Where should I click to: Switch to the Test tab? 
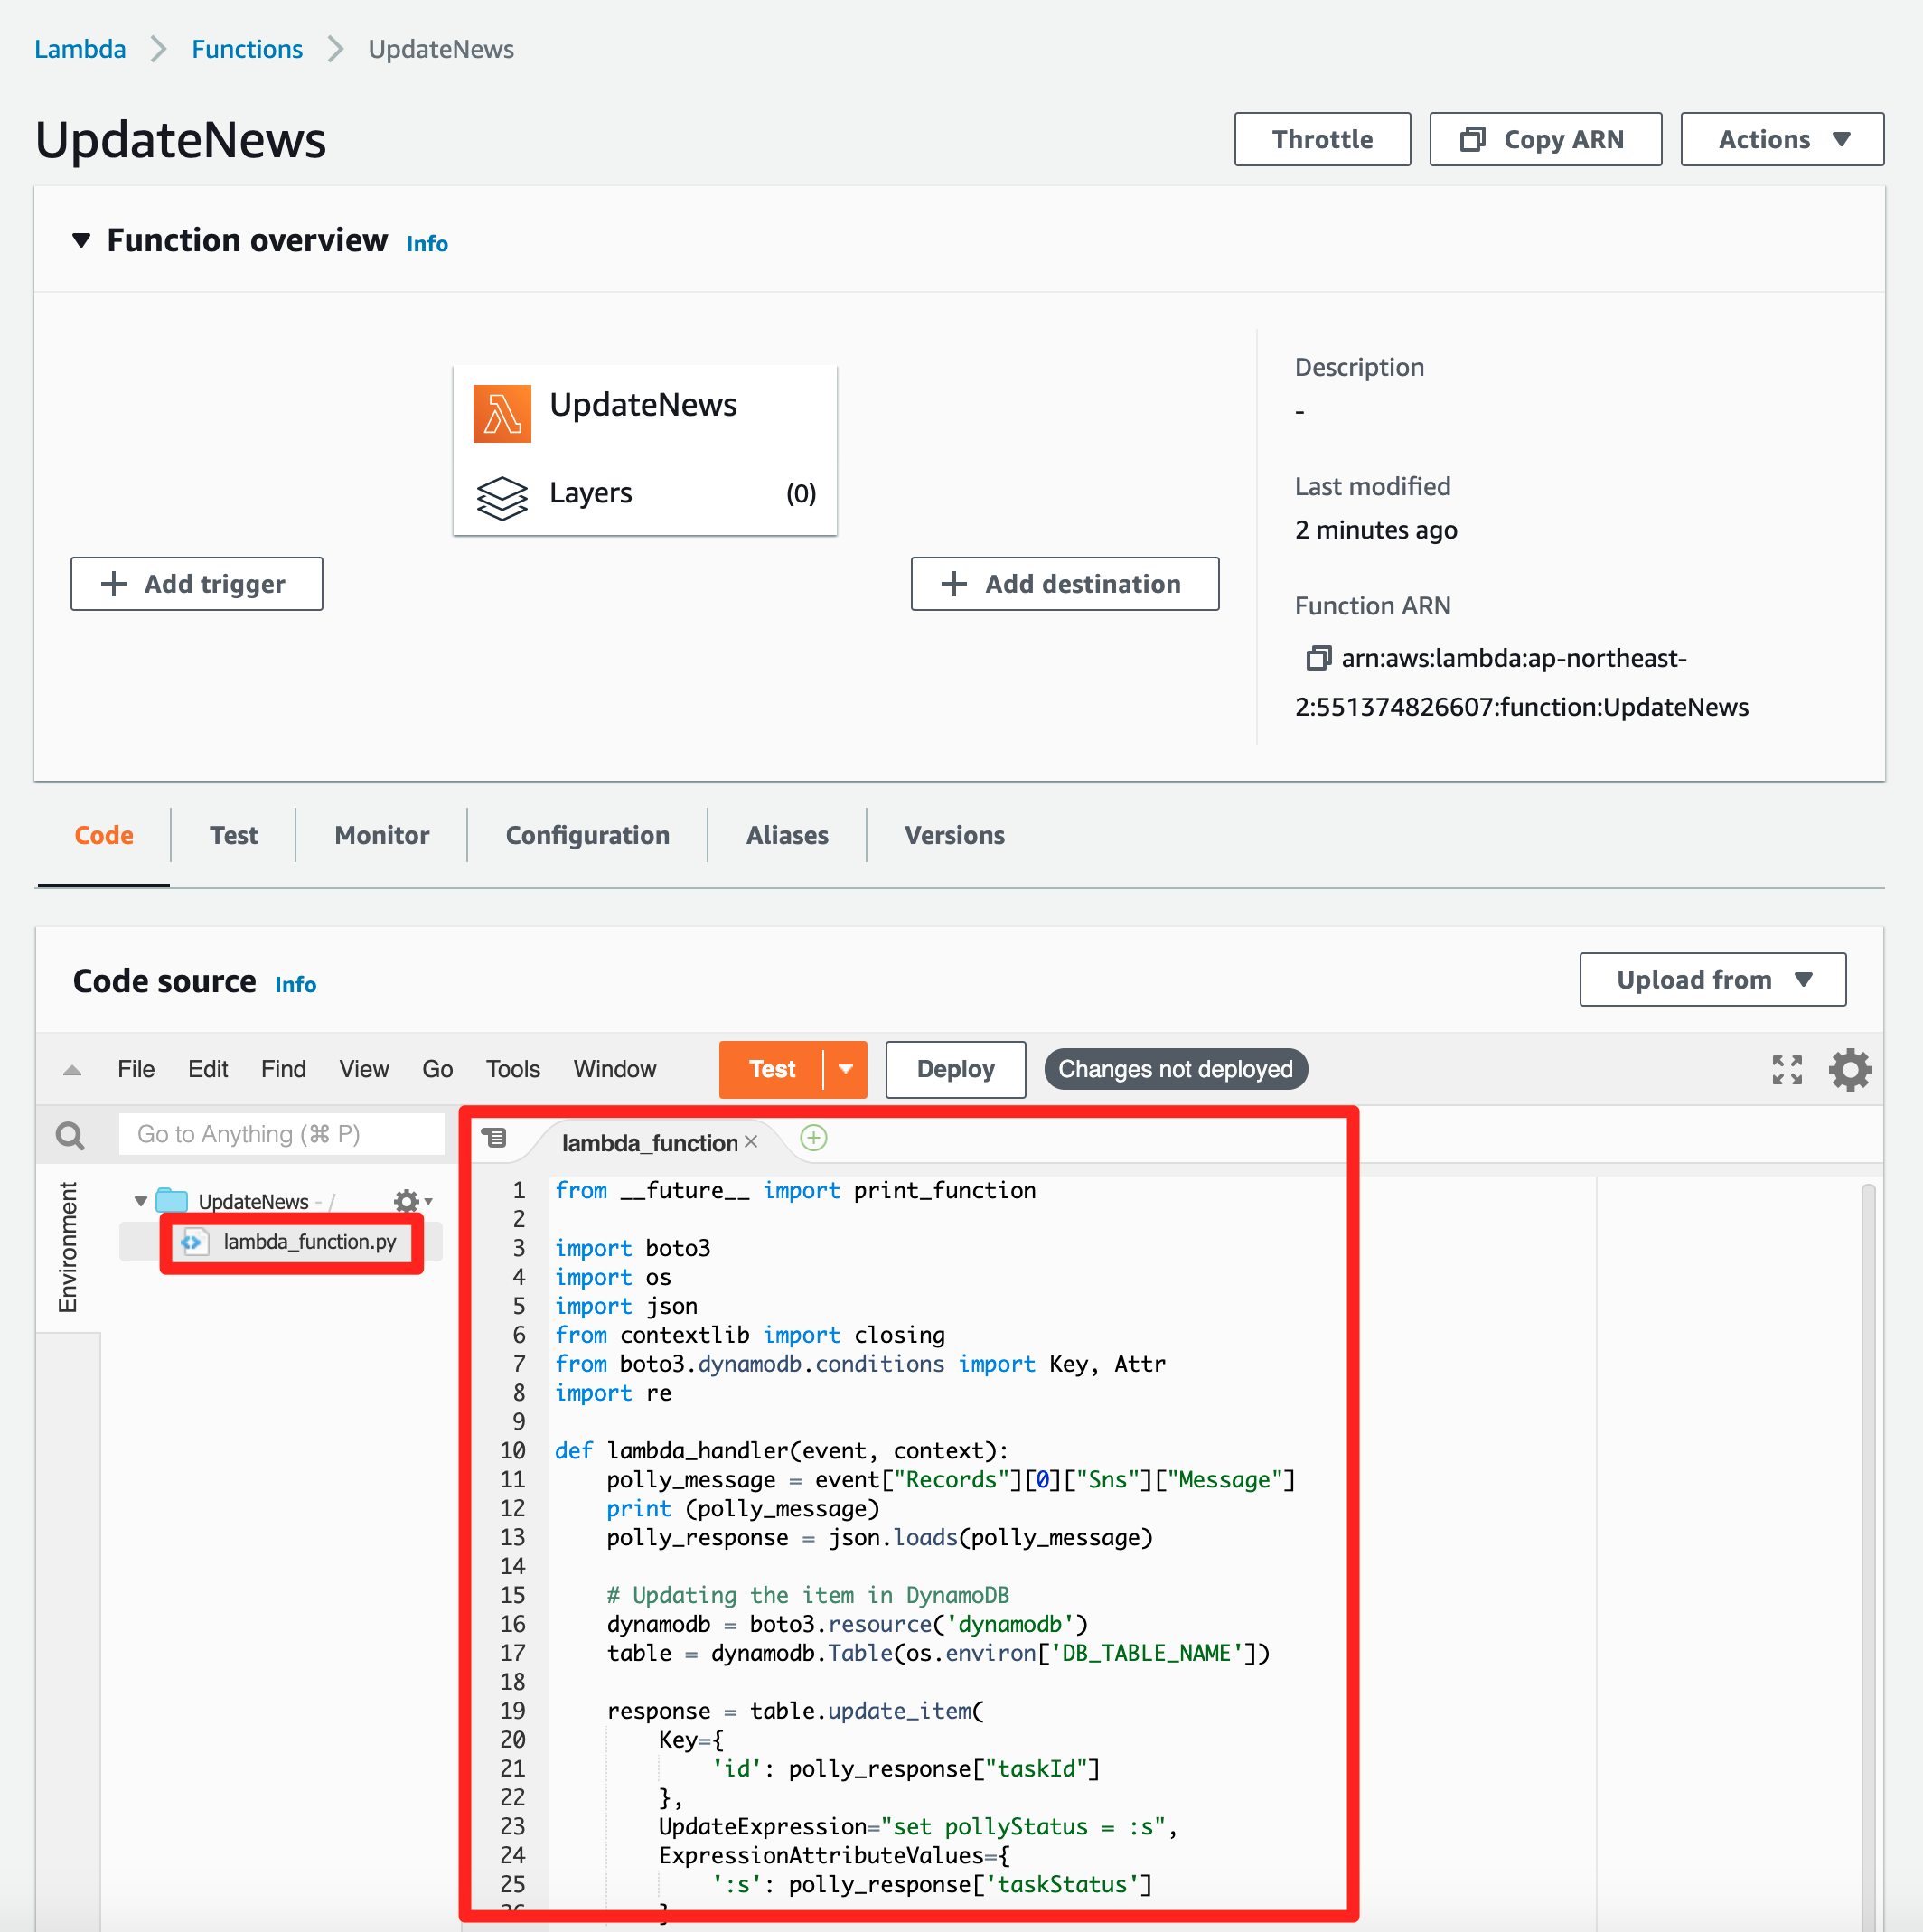234,835
